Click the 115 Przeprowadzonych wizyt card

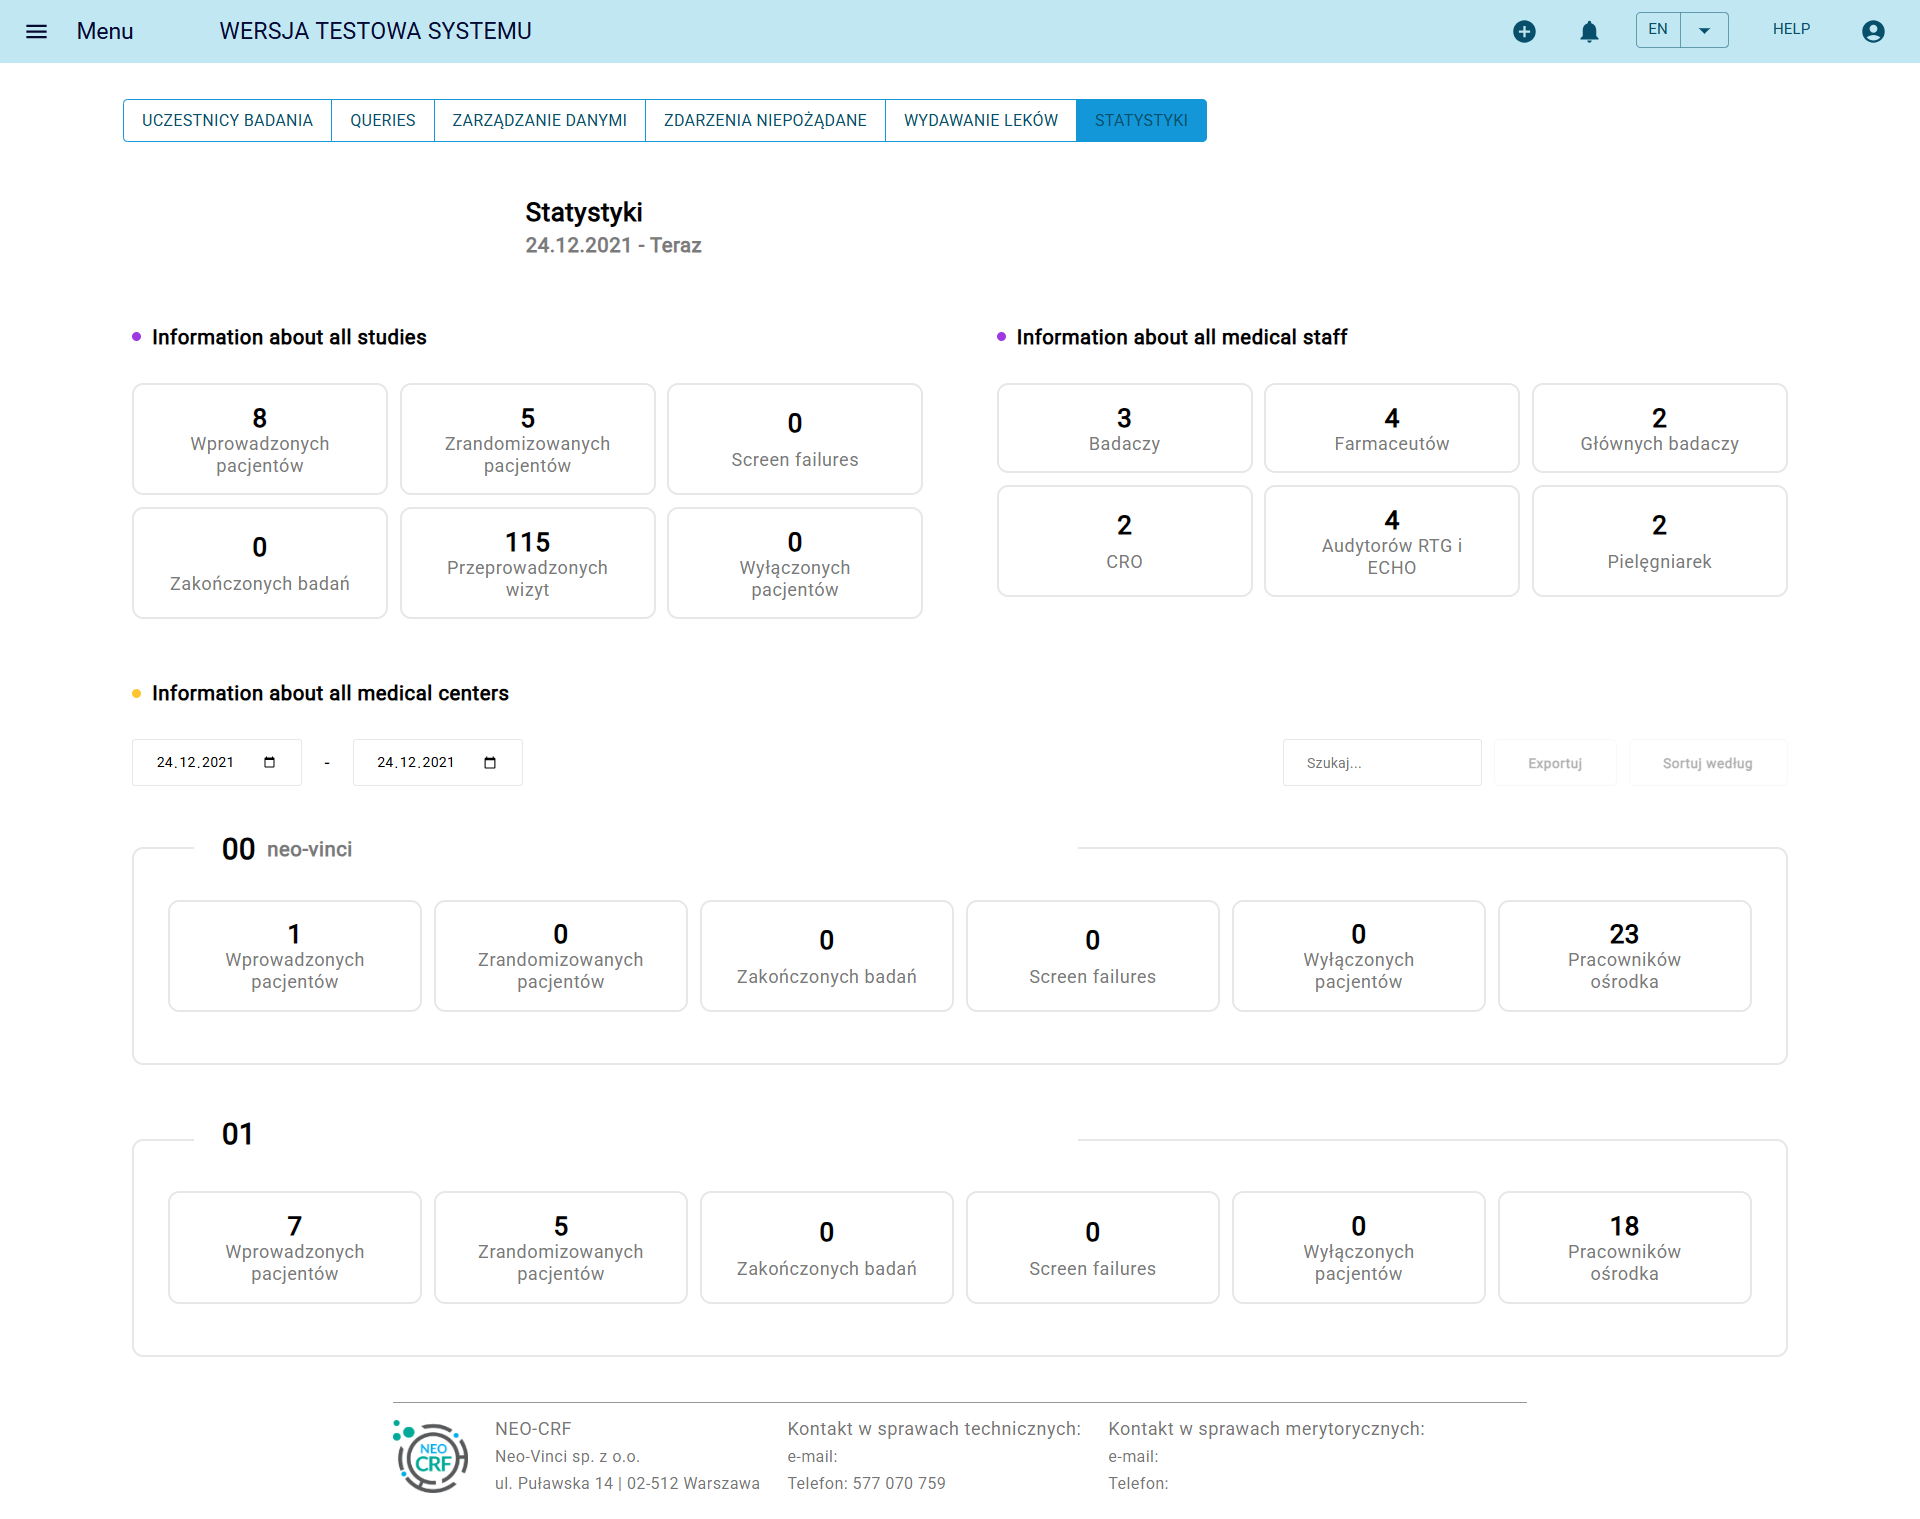click(x=527, y=563)
